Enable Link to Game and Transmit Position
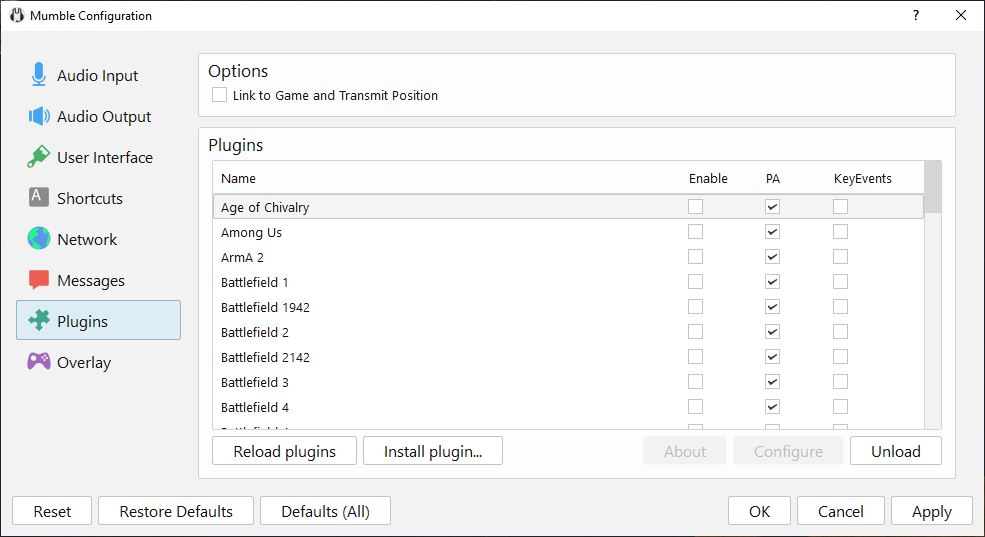Image resolution: width=985 pixels, height=537 pixels. tap(219, 95)
